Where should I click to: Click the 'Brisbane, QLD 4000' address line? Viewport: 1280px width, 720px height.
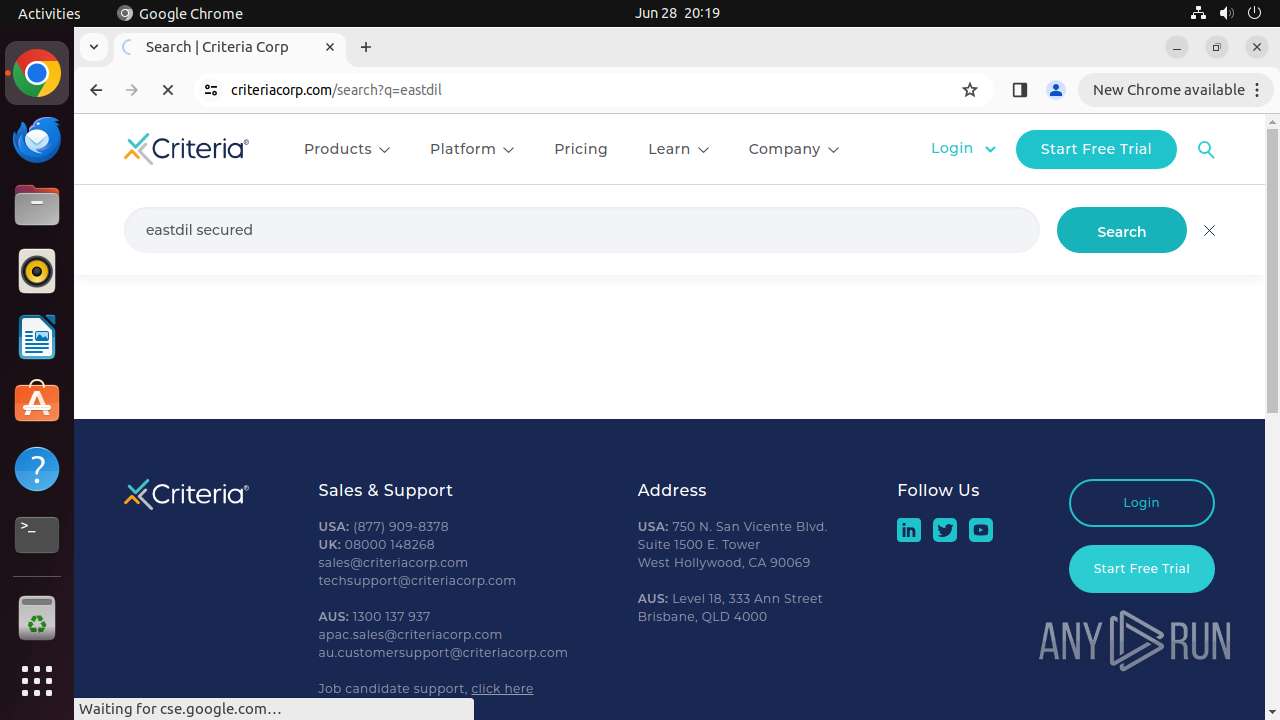pos(702,616)
